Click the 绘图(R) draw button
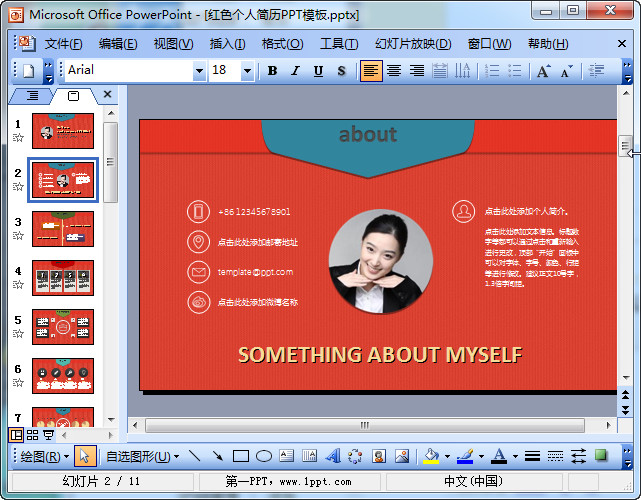The height and width of the screenshot is (500, 641). click(x=46, y=456)
